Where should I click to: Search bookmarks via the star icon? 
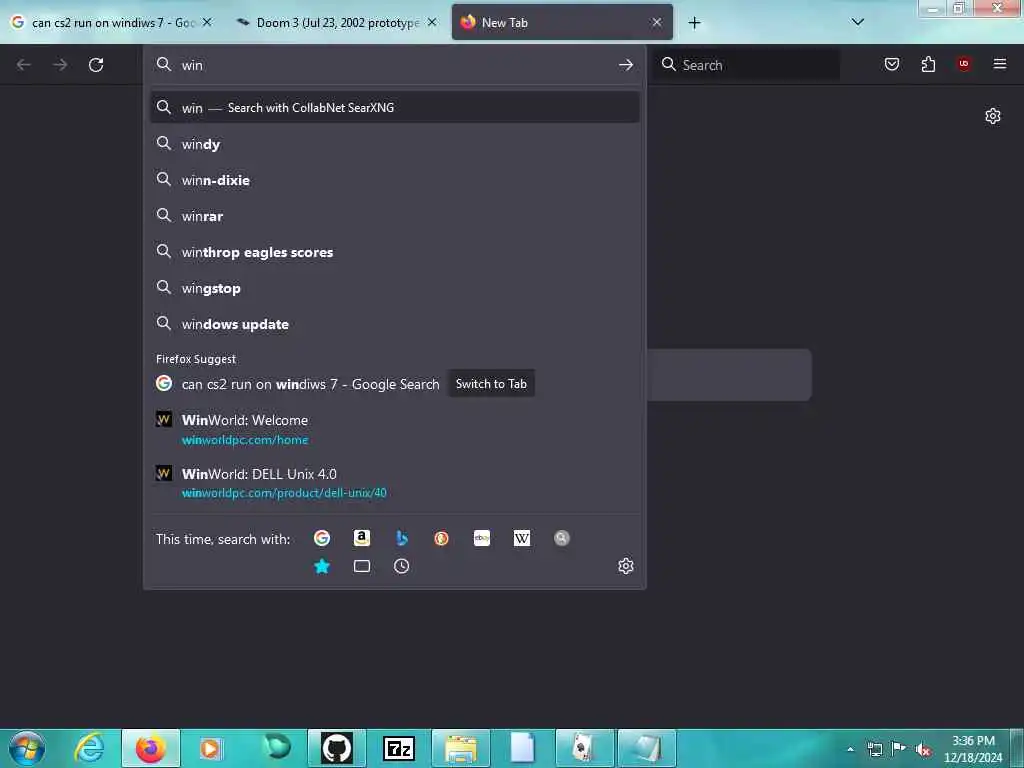[x=321, y=566]
